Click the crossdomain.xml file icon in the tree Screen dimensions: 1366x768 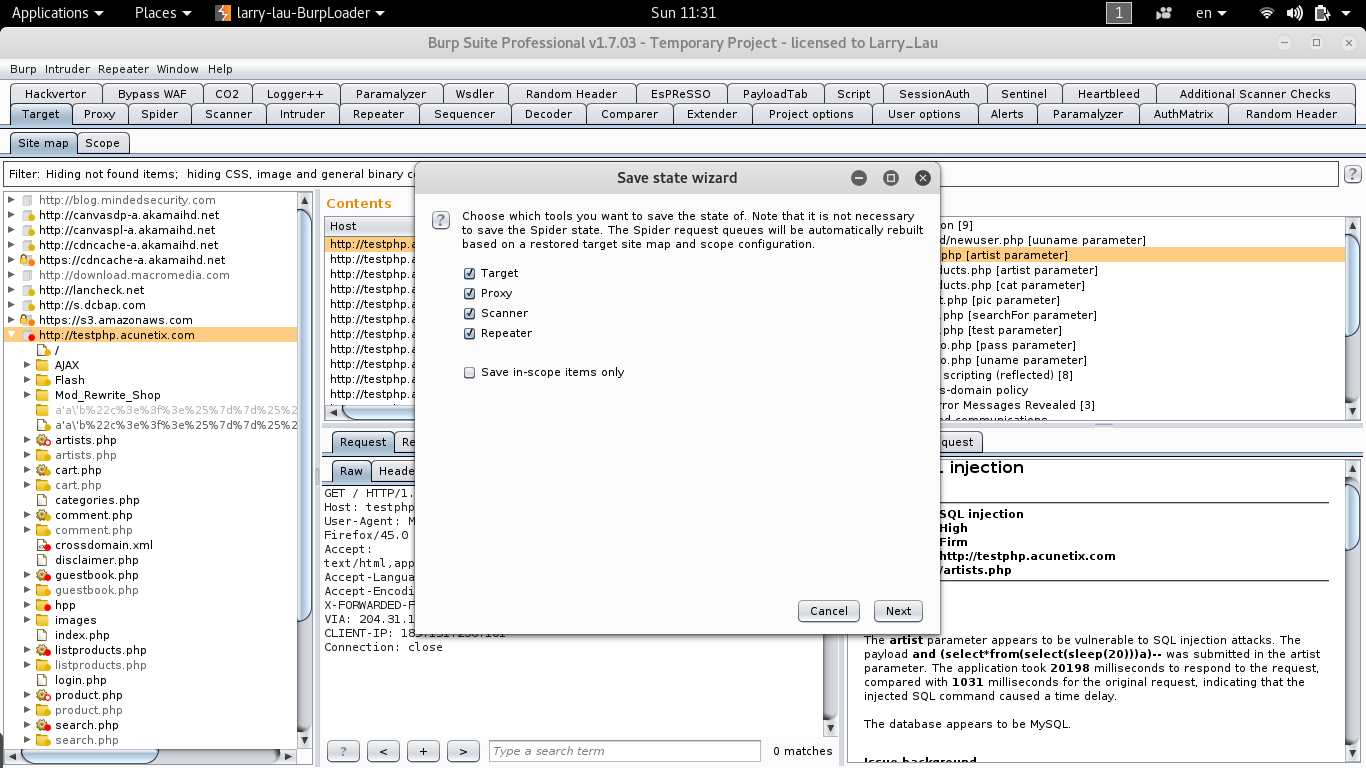point(43,545)
